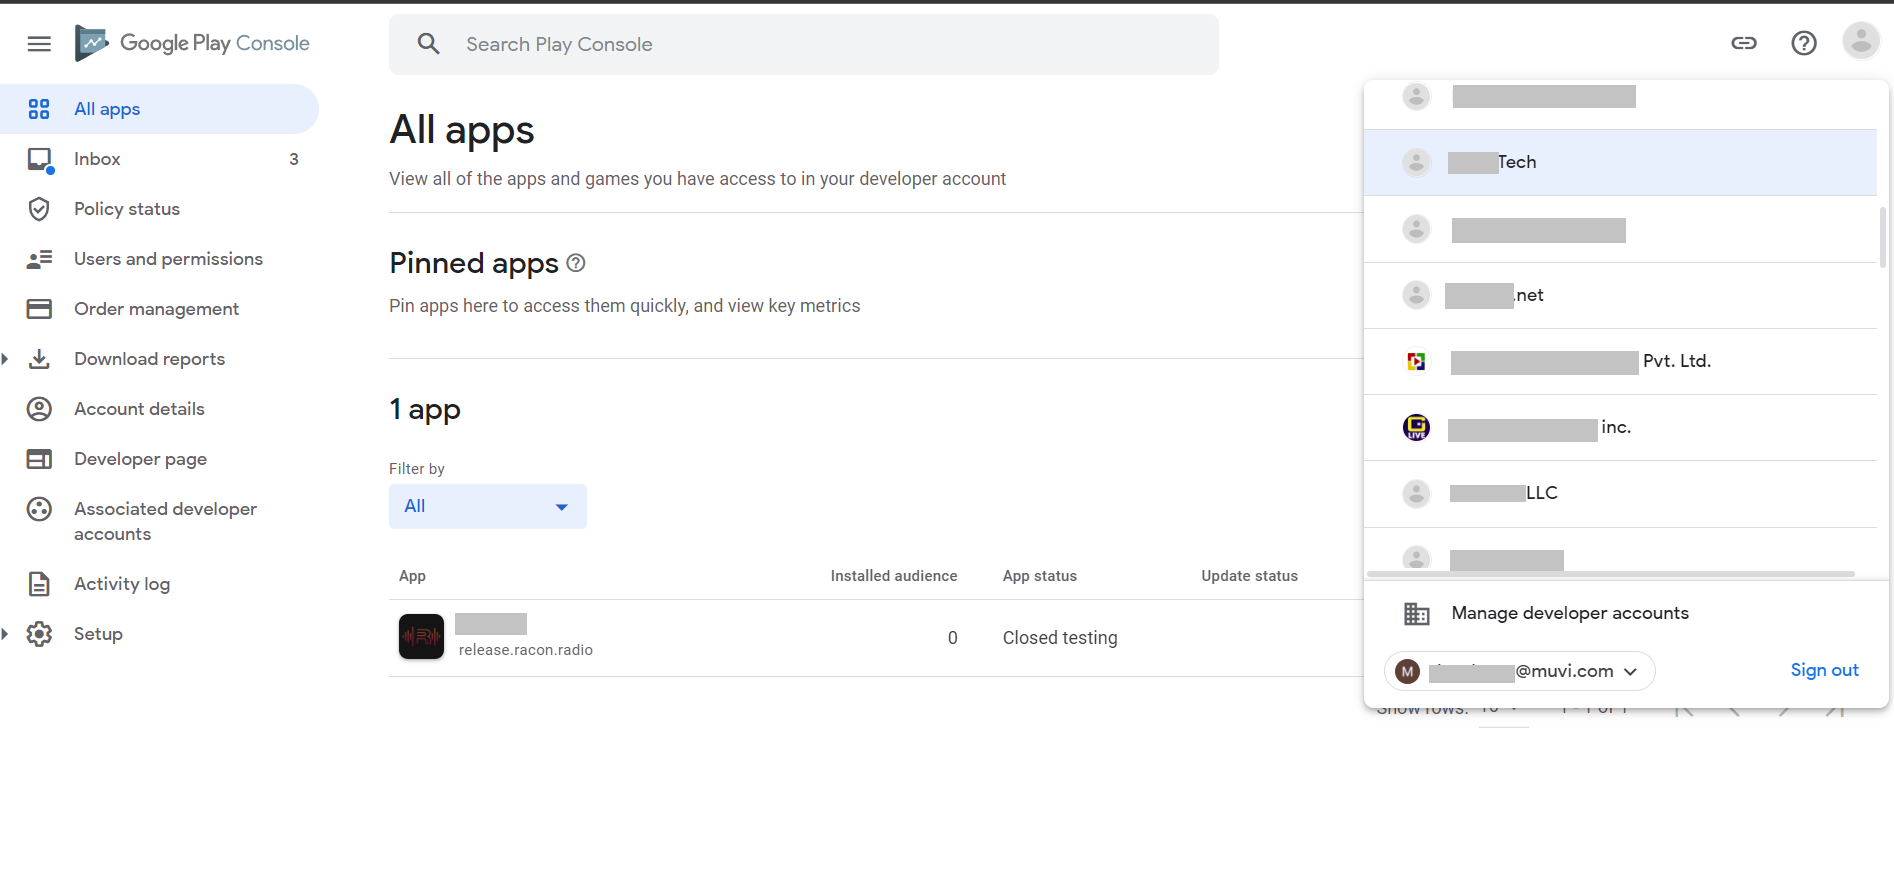Open Associated developer accounts

tap(160, 521)
